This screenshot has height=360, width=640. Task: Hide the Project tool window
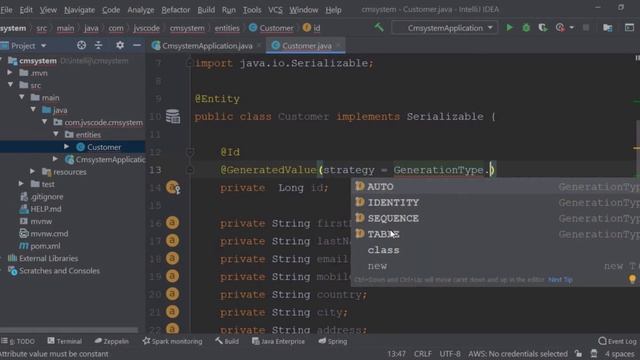pos(137,45)
